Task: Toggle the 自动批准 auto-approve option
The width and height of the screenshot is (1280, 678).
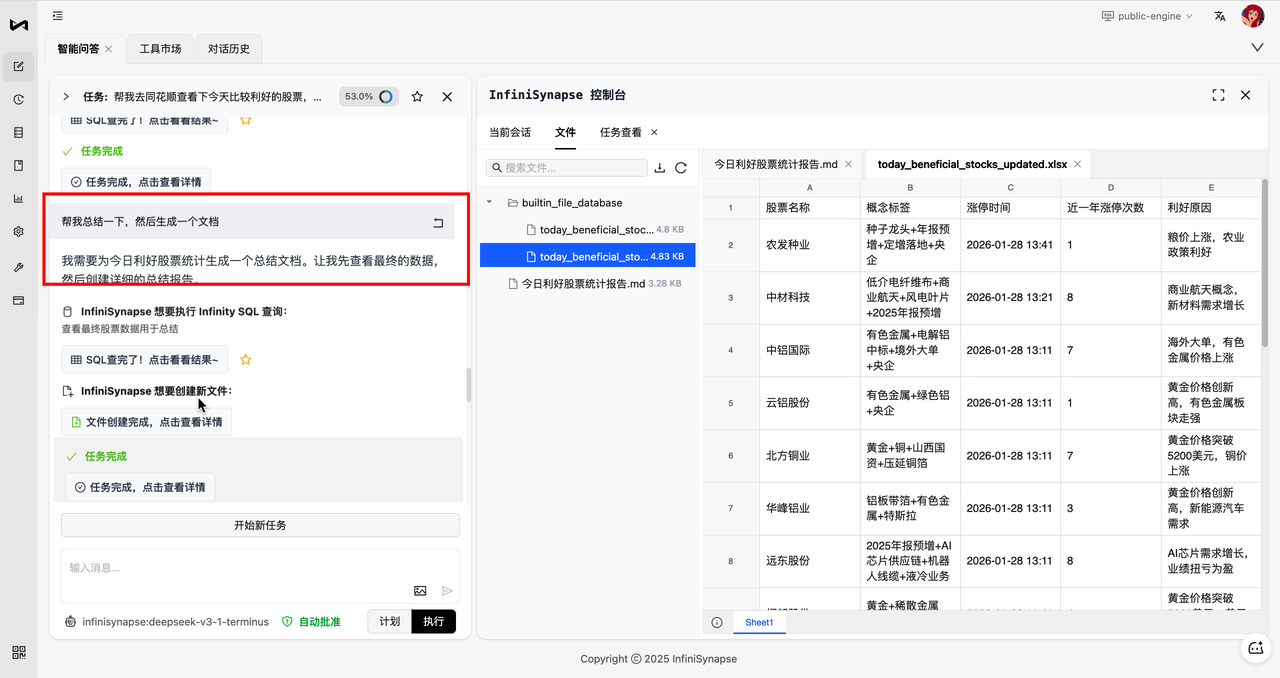Action: click(x=311, y=621)
